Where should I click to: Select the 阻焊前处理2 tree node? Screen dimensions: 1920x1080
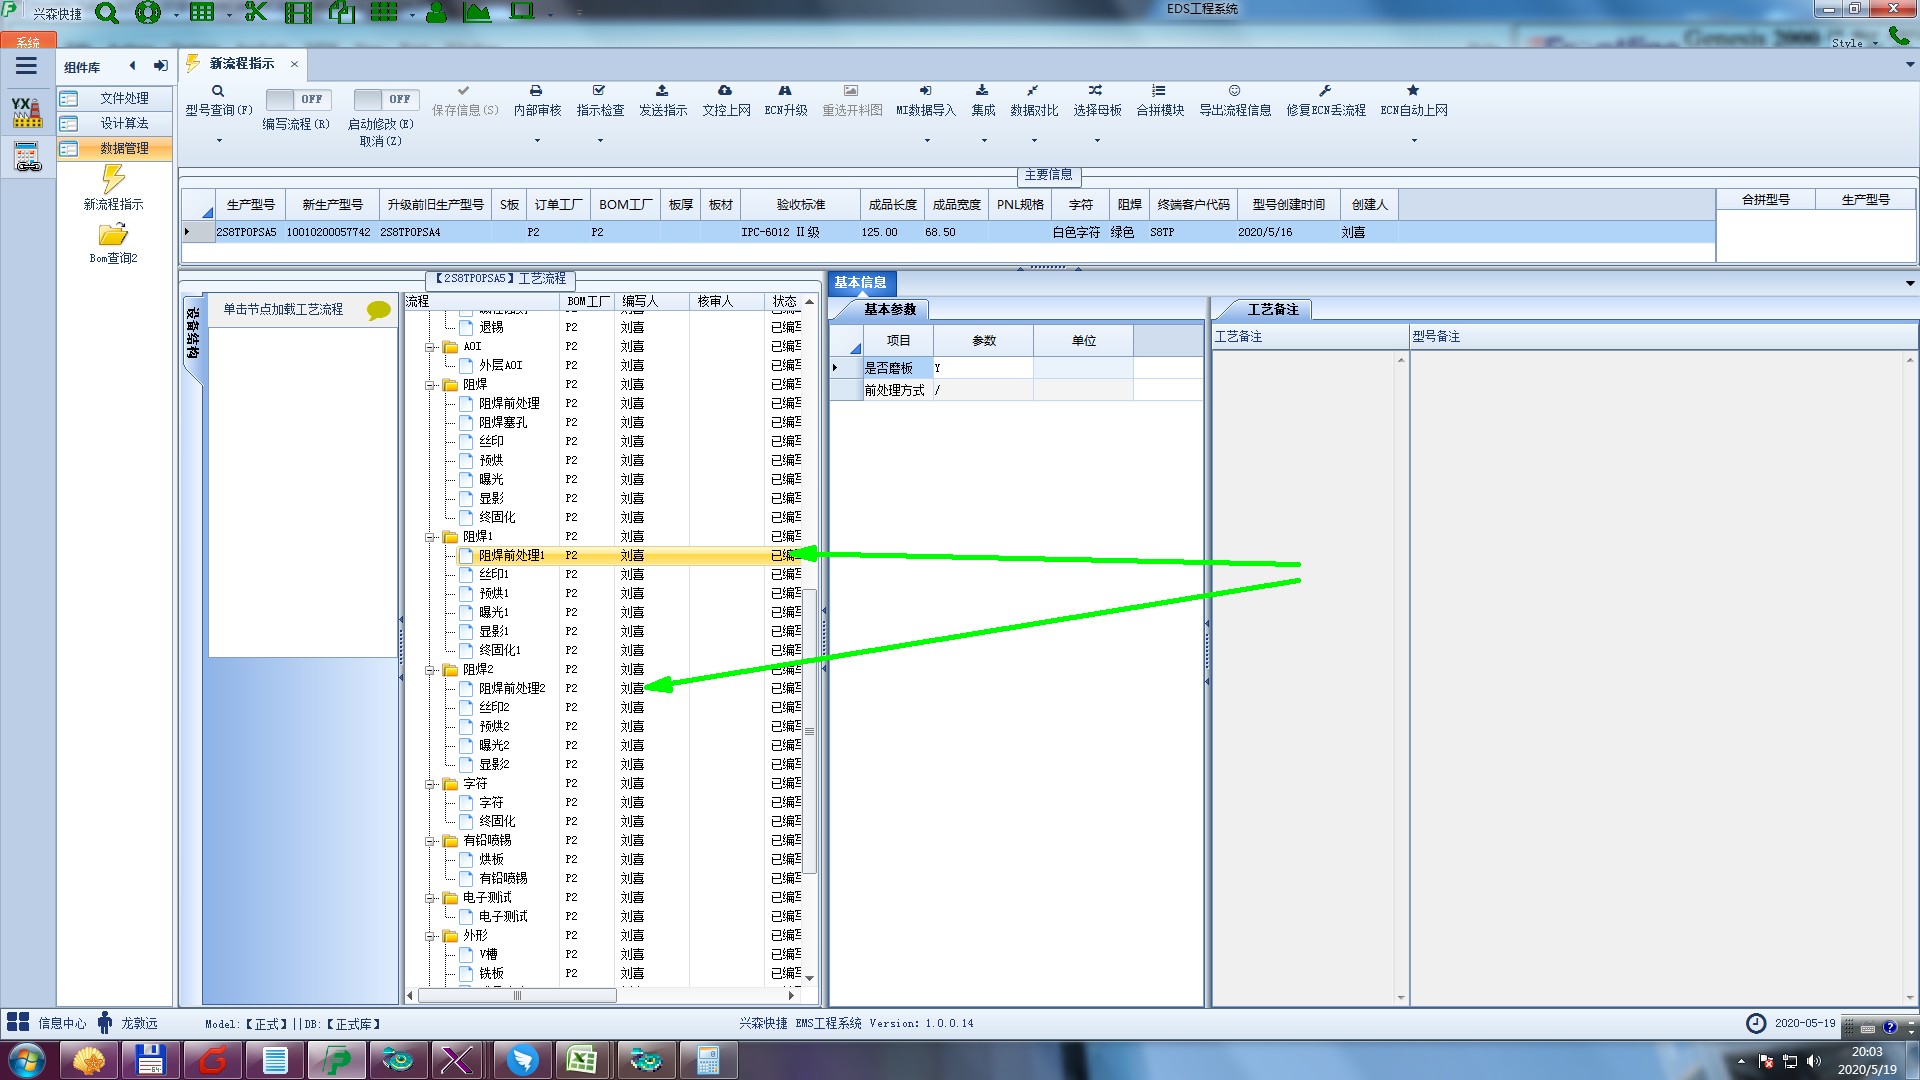pyautogui.click(x=512, y=688)
